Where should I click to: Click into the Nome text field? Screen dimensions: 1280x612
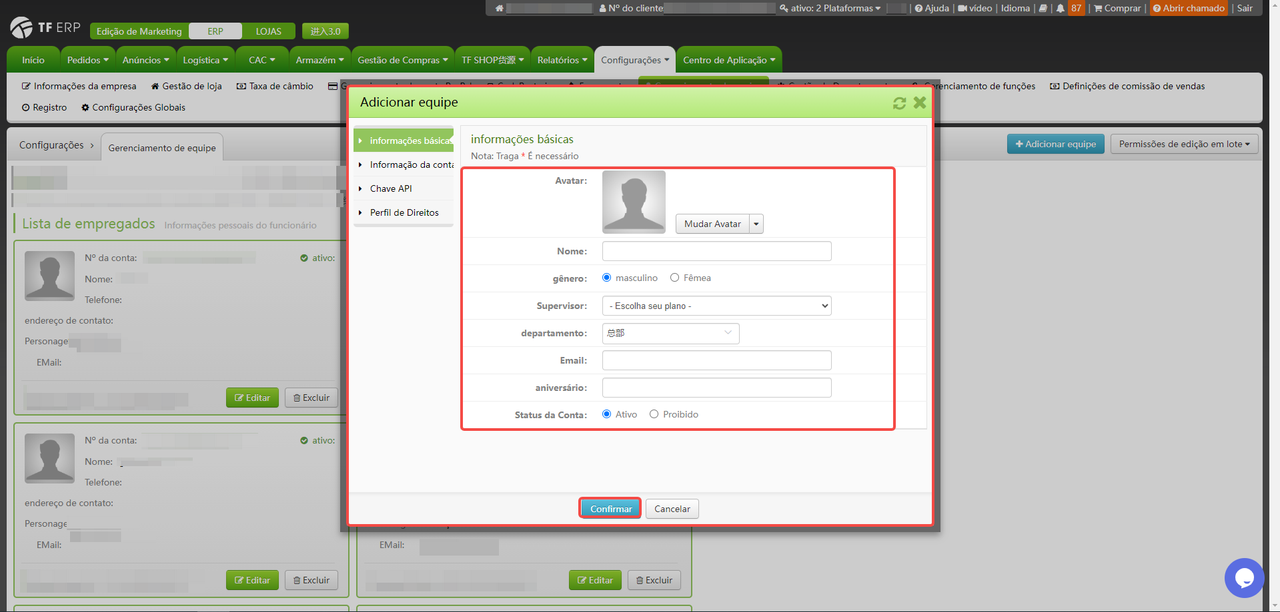[716, 251]
